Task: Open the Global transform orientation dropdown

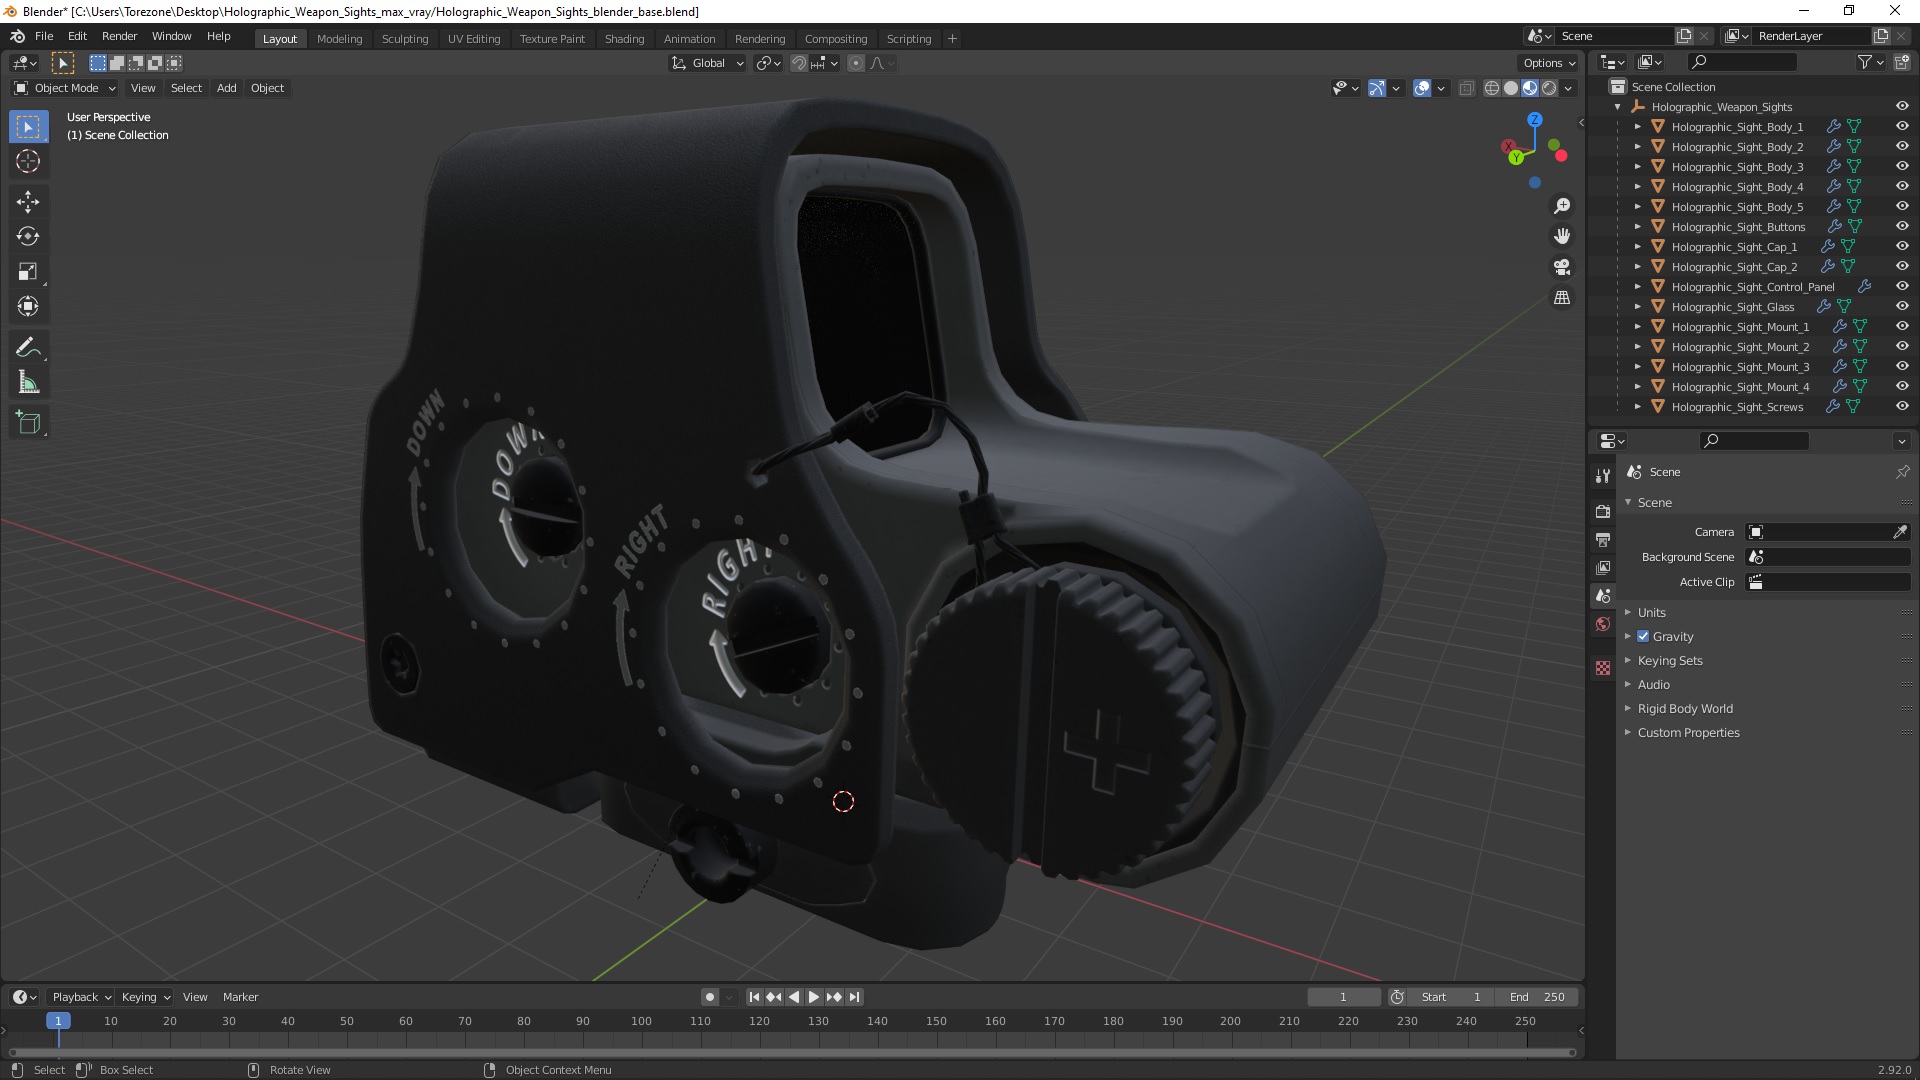Action: coord(708,63)
